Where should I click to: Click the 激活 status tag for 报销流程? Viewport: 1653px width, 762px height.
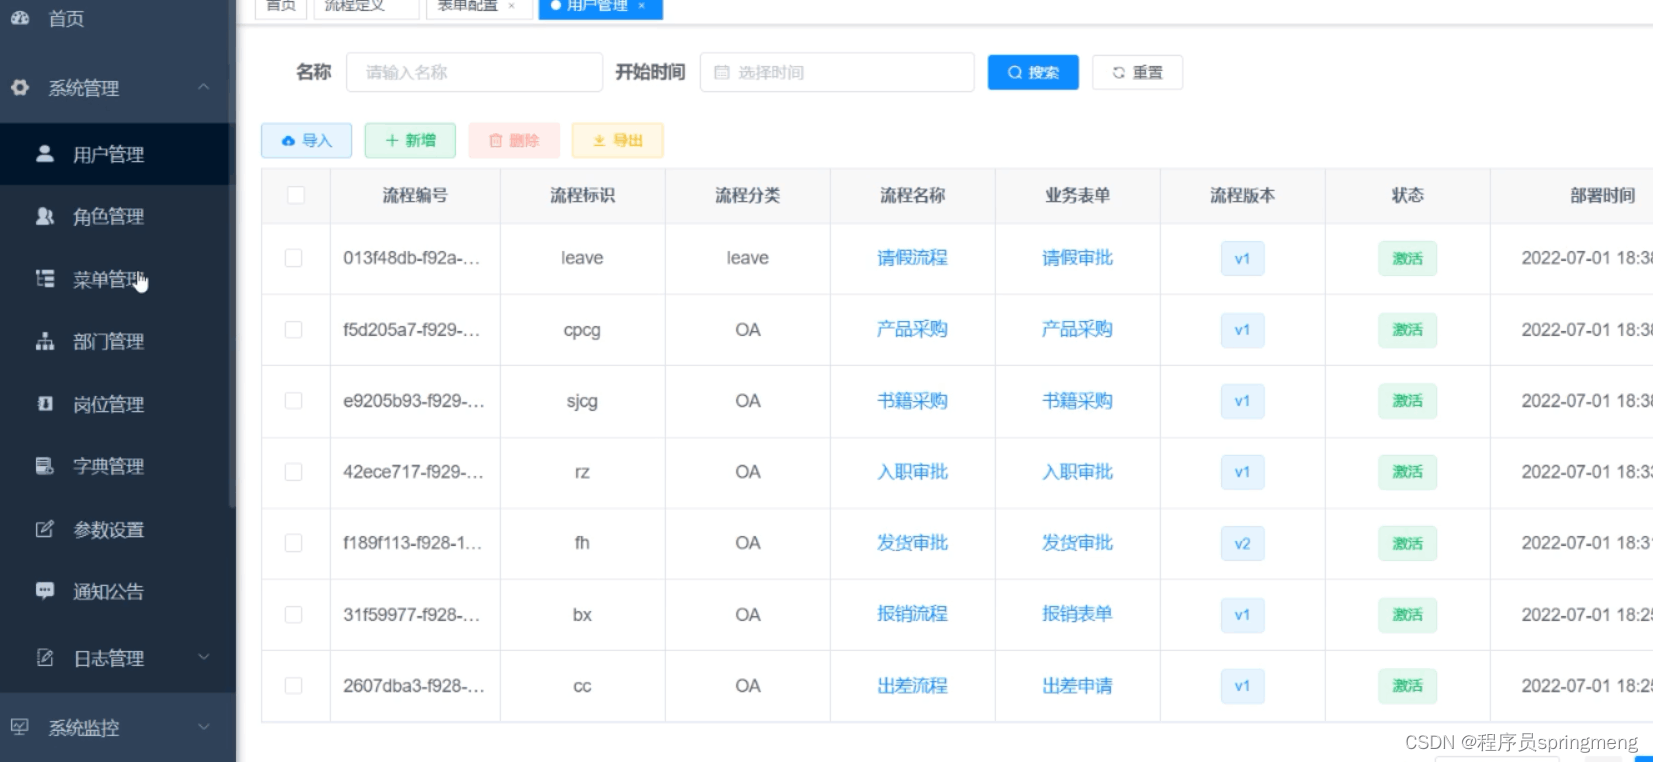(1407, 614)
